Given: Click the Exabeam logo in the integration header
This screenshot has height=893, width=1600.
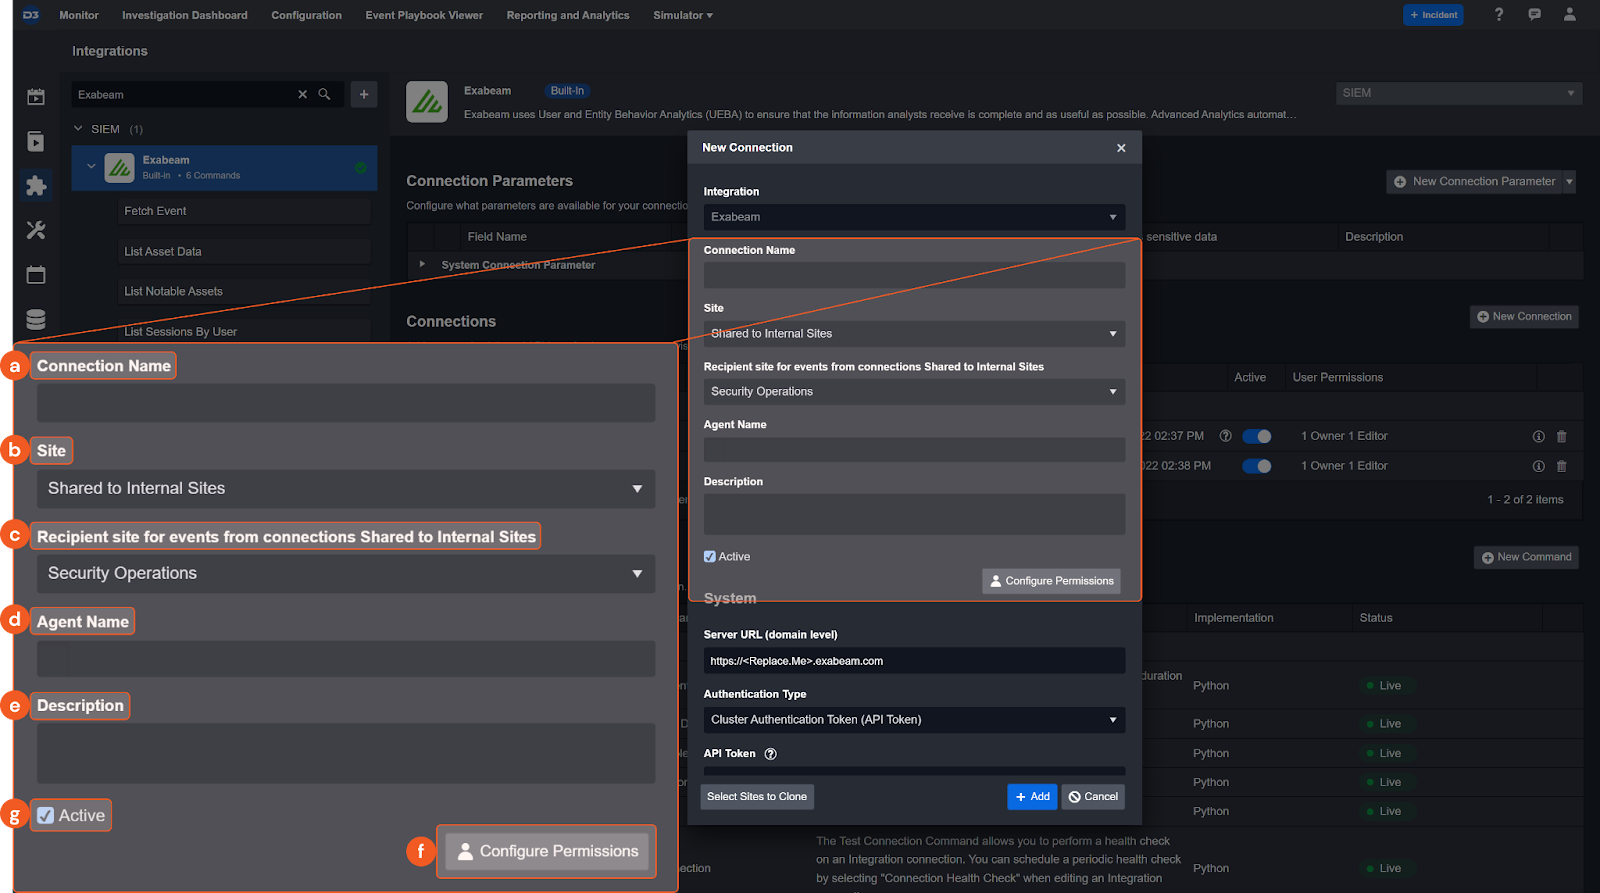Looking at the screenshot, I should [427, 102].
